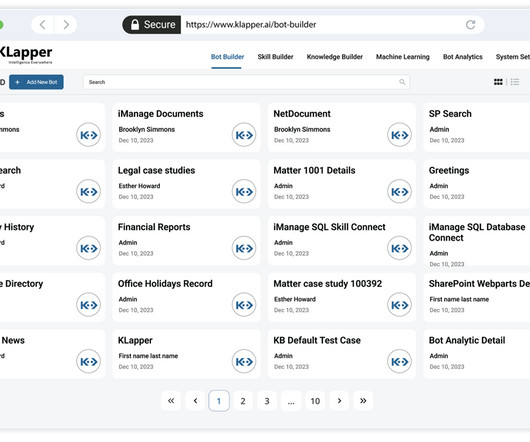Select page 3 in pagination
Viewport: 530px width, 442px height.
267,401
